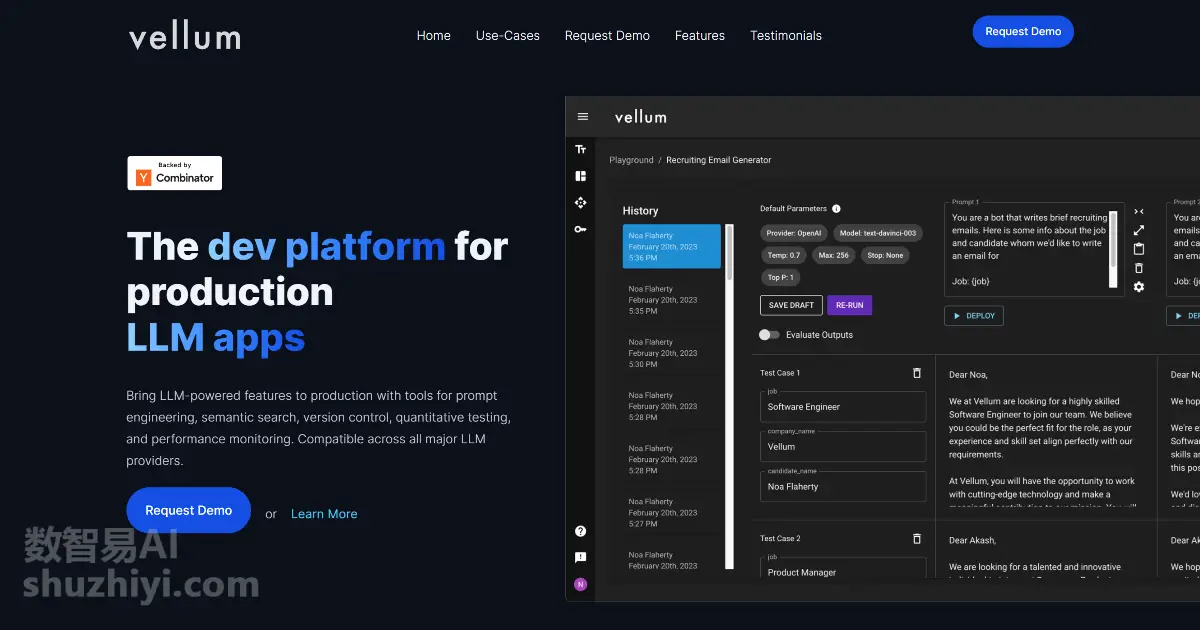Click DEPLOY button under Prompt 1
This screenshot has width=1200, height=630.
(974, 316)
